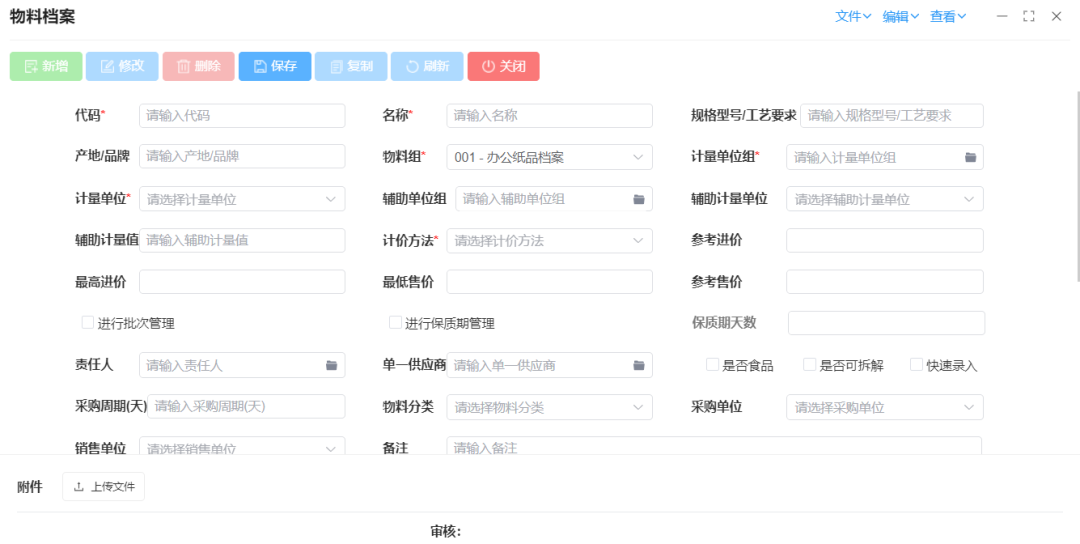Focus the 产地/品牌 input field
This screenshot has height=544, width=1080.
pos(242,156)
